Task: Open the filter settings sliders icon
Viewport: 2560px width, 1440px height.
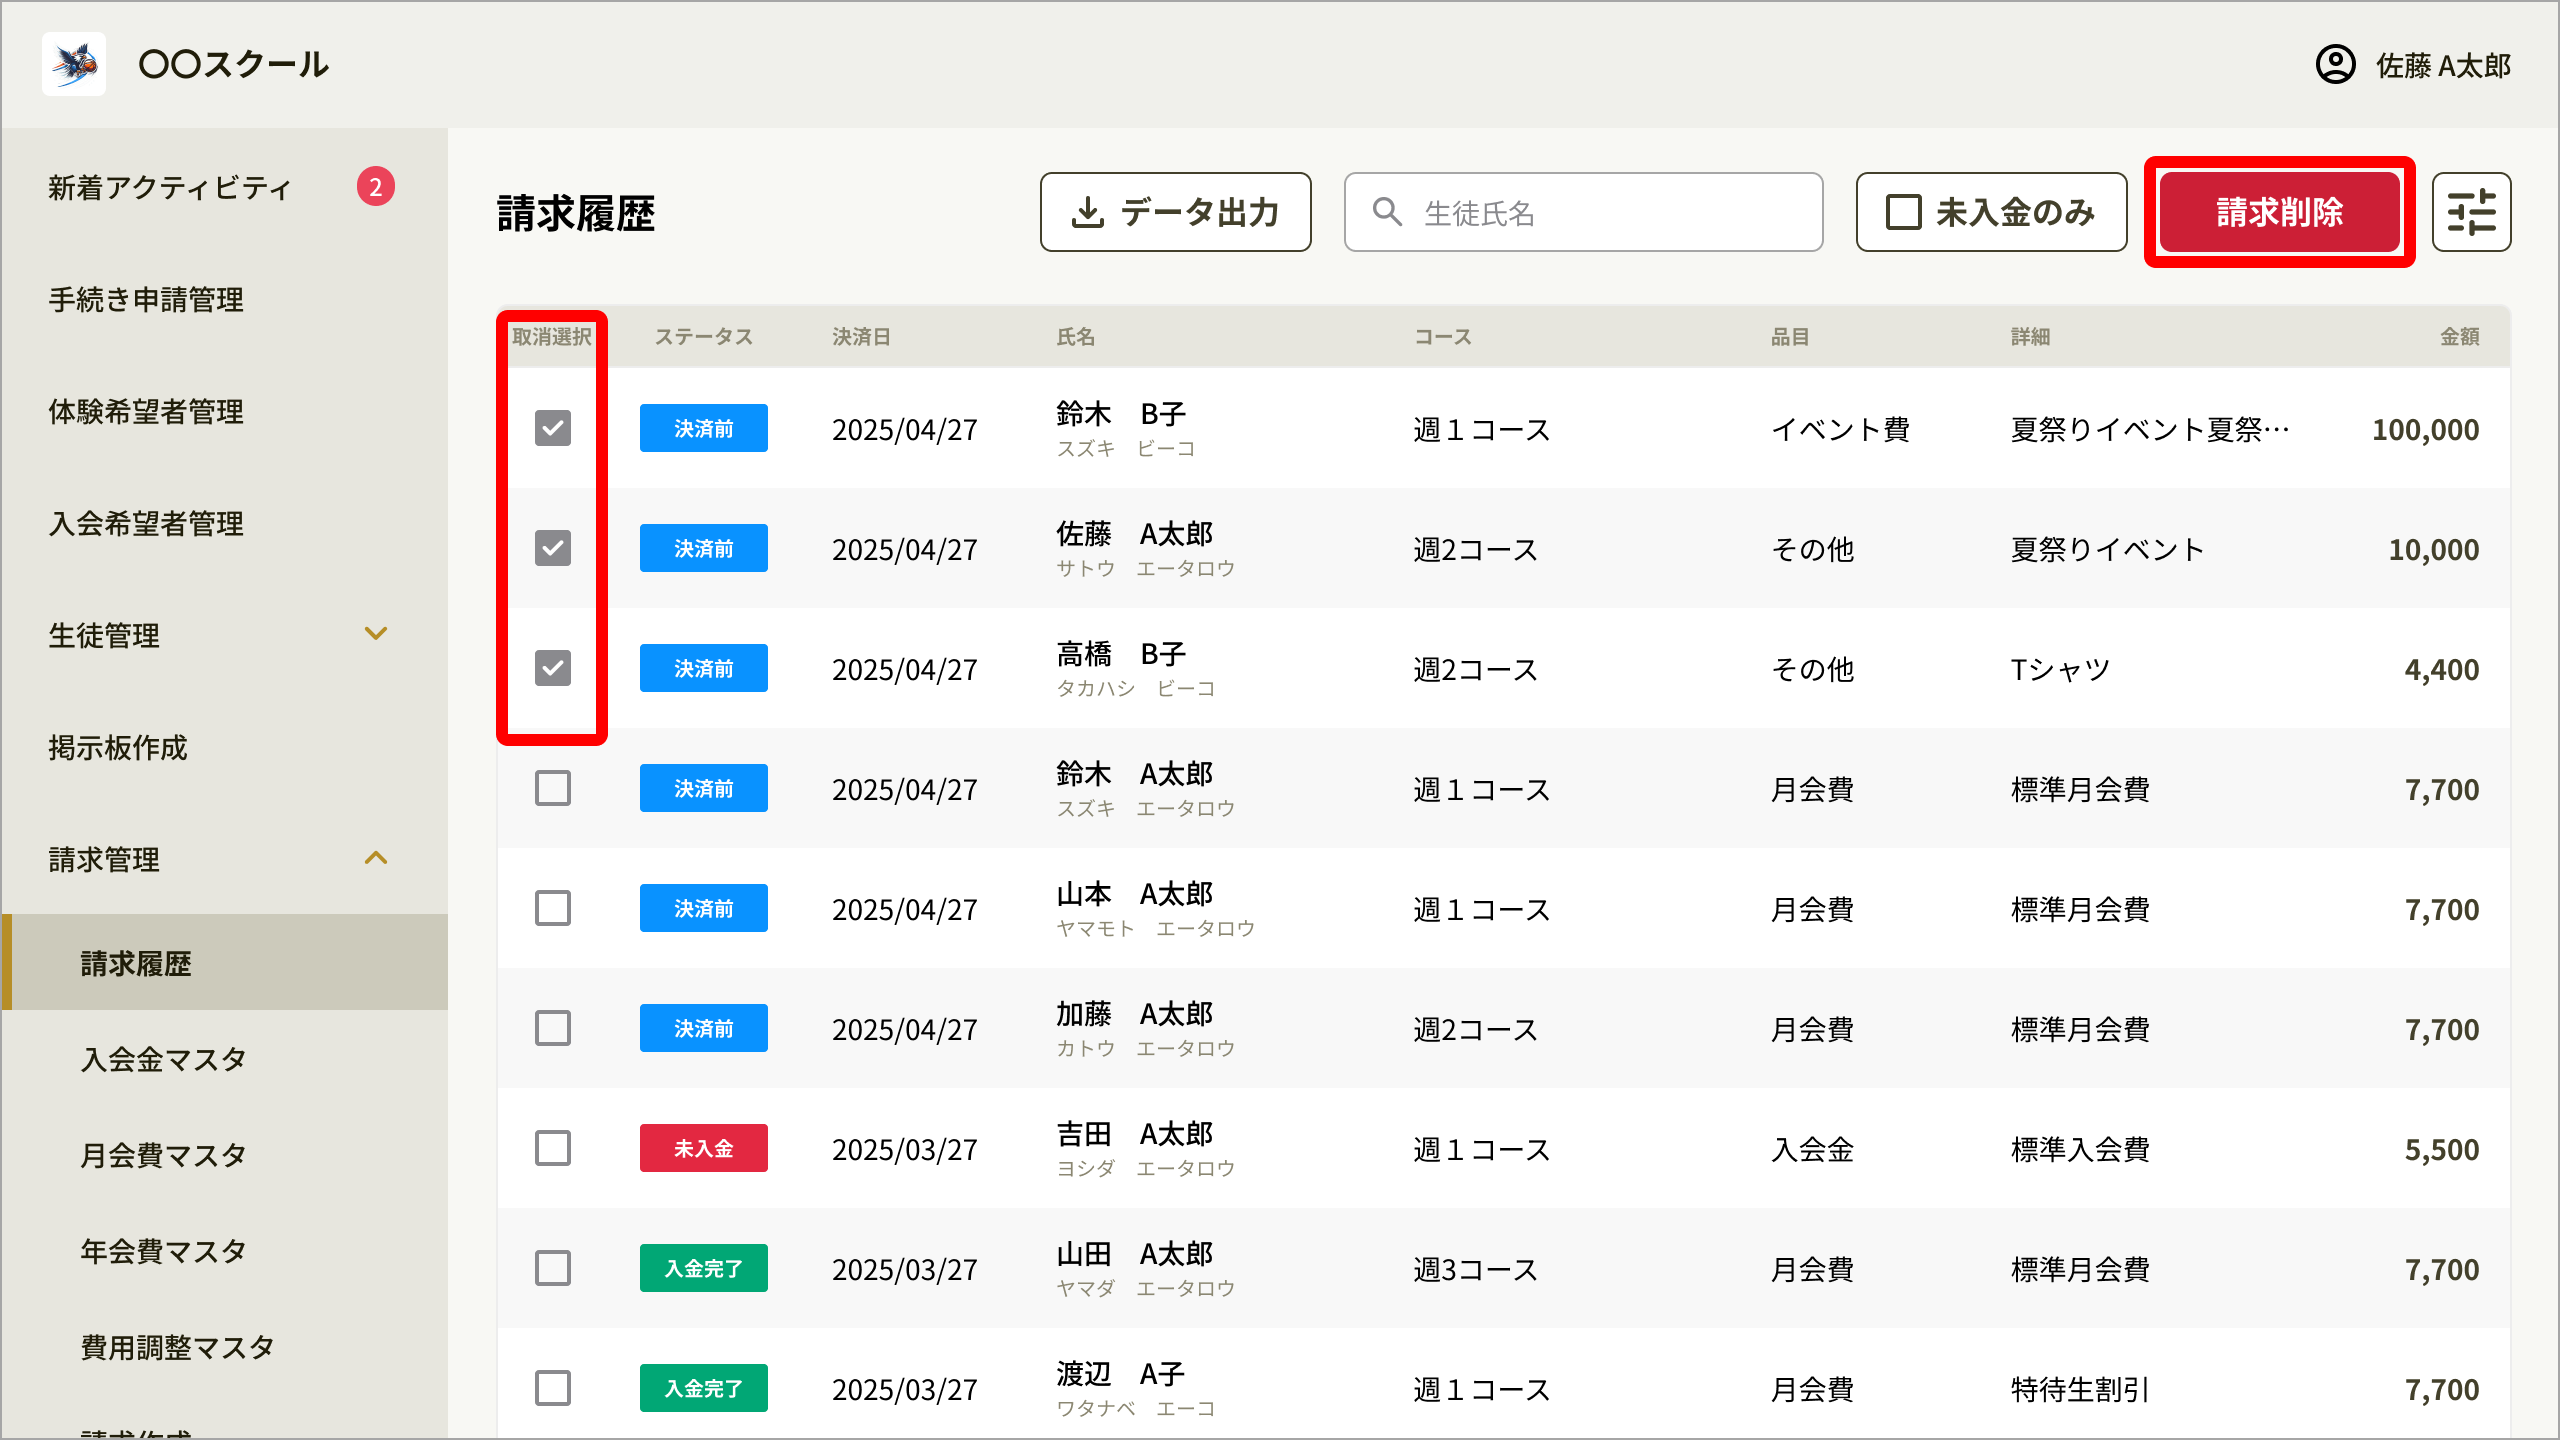Action: point(2471,212)
